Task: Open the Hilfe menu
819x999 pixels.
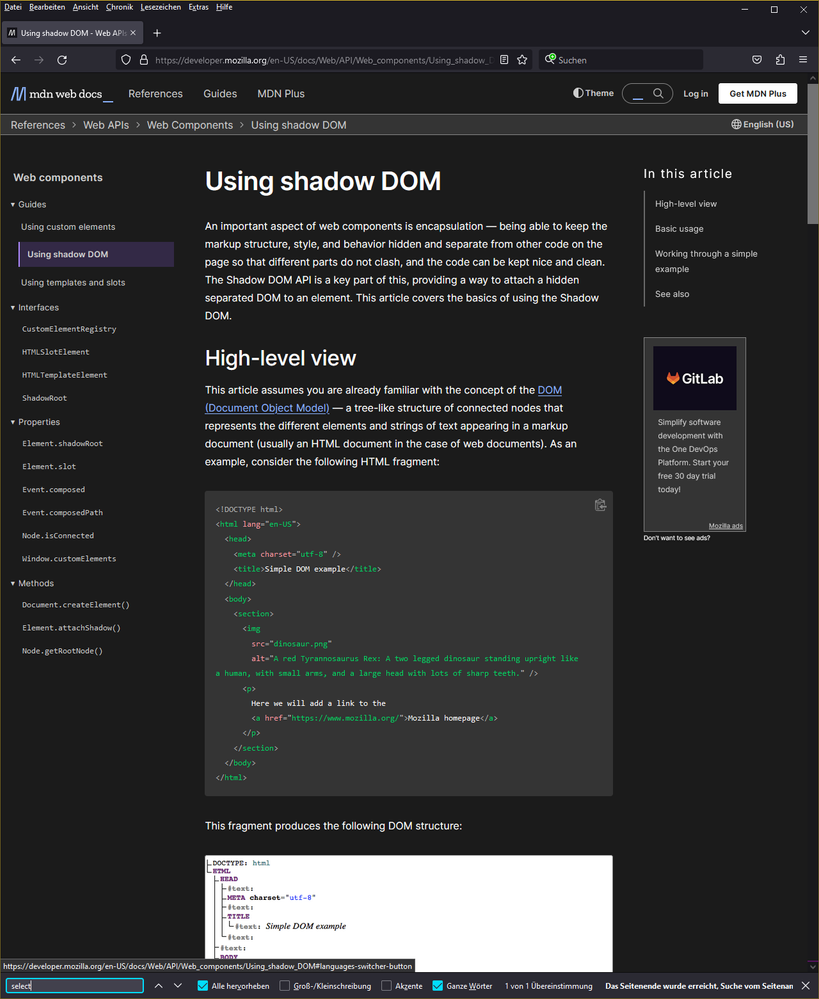Action: tap(224, 7)
